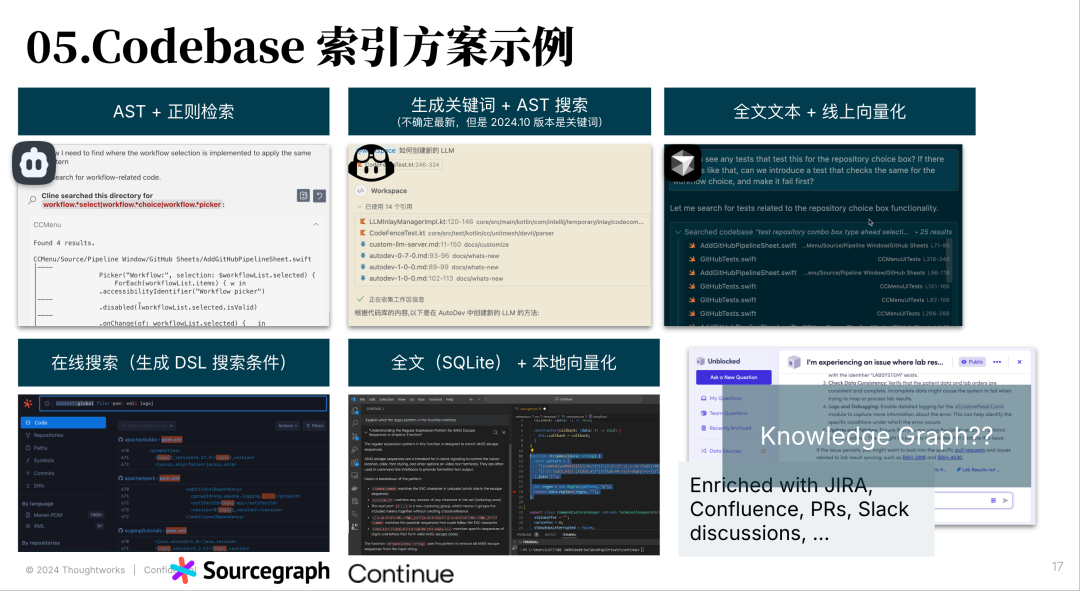Open Recently Archived in Unblocked sidebar
The image size is (1080, 591).
tap(726, 428)
